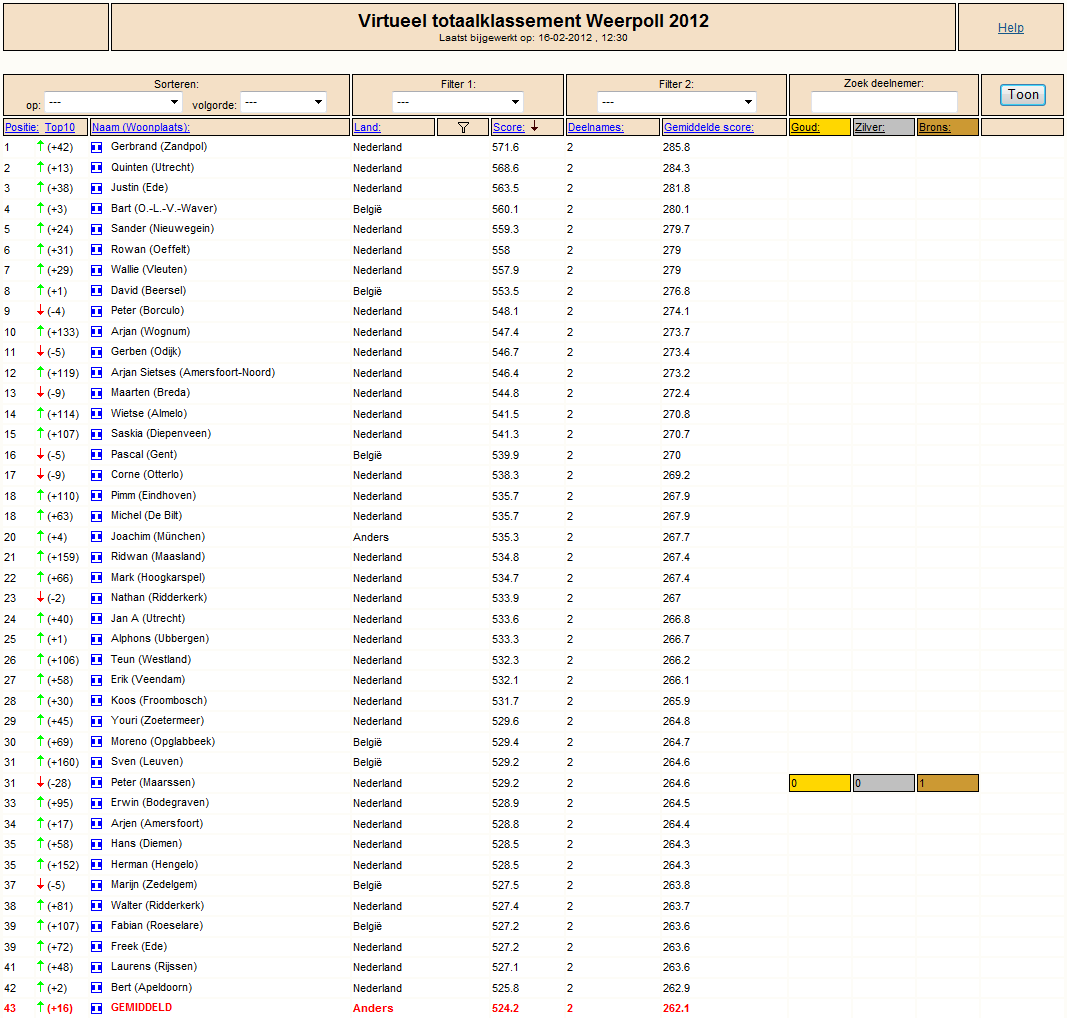Screen dimensions: 1067x1018
Task: Click the name 'Koos (Froombosch)'
Action: tap(159, 701)
